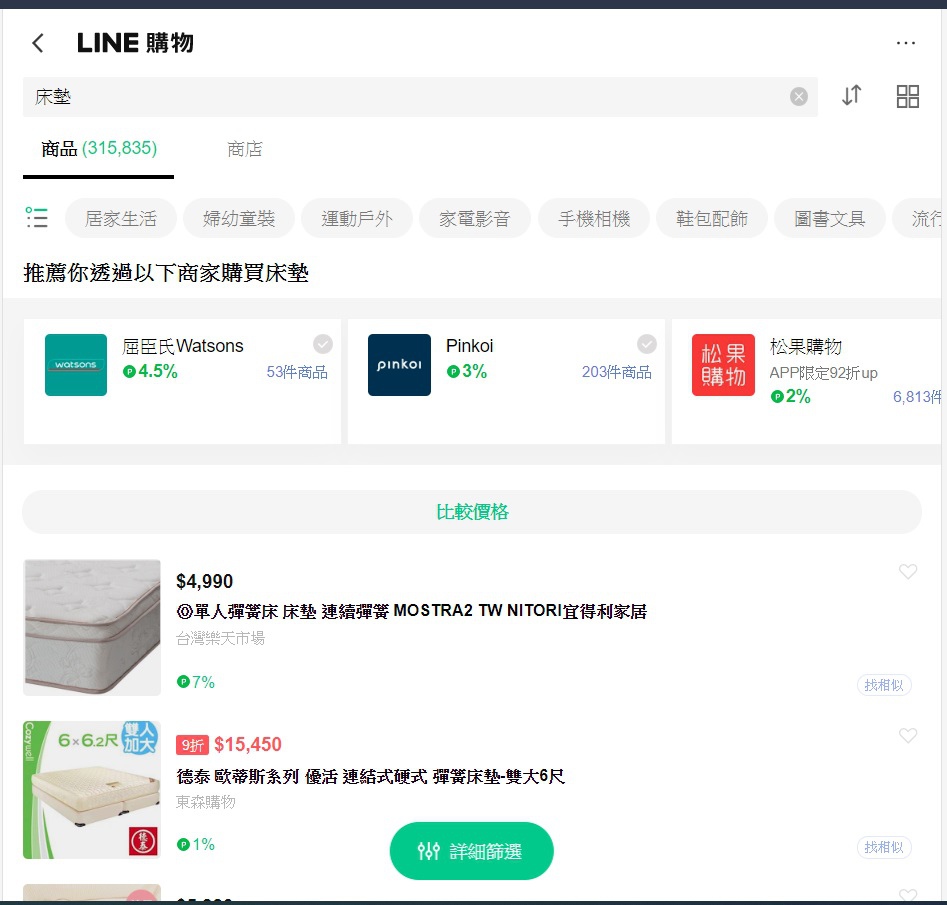Filter by 圖書文具 category
The width and height of the screenshot is (947, 905).
tap(830, 218)
